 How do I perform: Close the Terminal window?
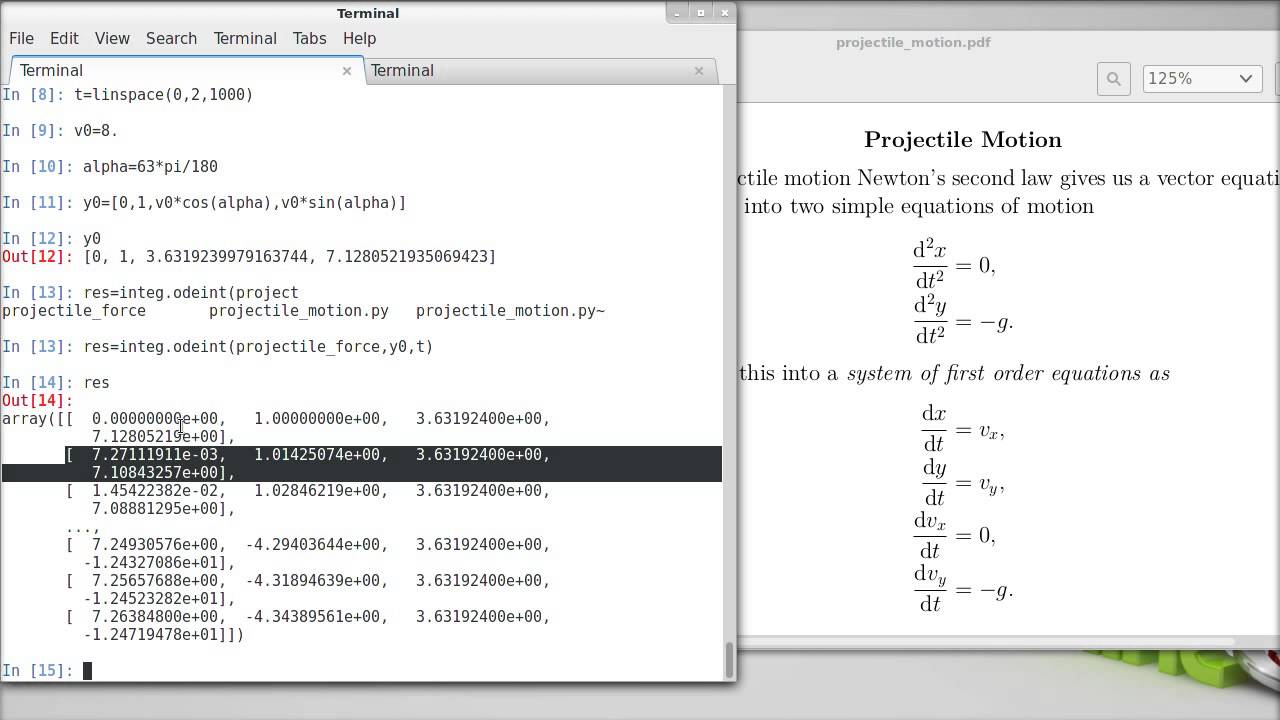click(725, 13)
